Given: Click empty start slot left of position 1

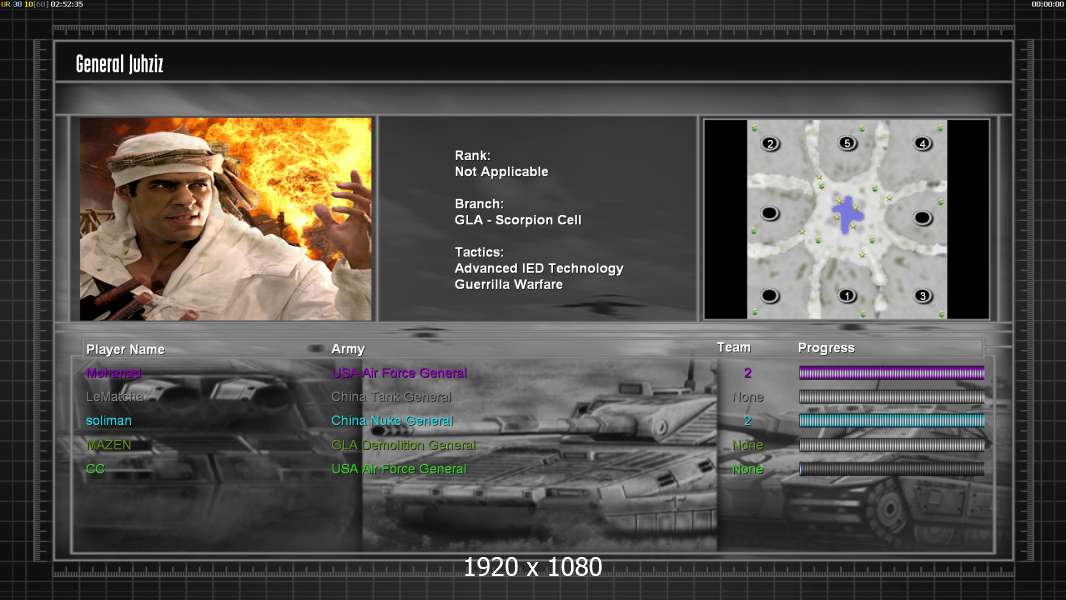Looking at the screenshot, I should (x=770, y=295).
